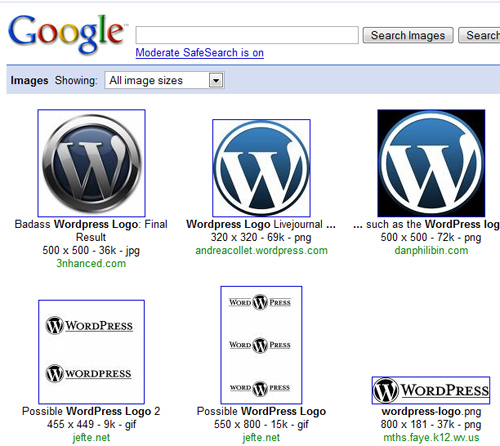Open the All image sizes dropdown

pyautogui.click(x=165, y=80)
